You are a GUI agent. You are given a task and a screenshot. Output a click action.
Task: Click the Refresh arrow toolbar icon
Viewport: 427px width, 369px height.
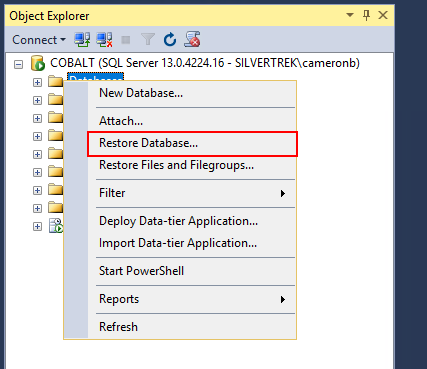170,40
